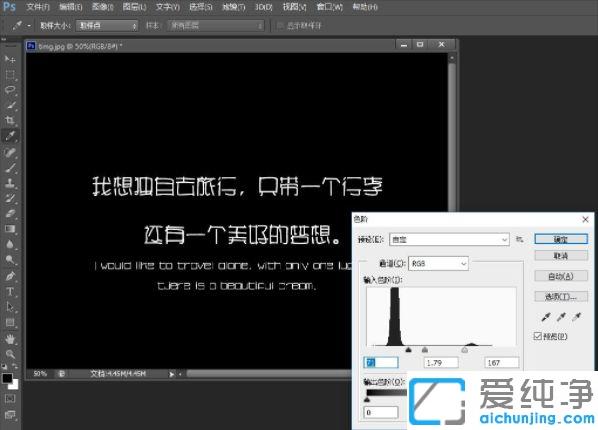The image size is (598, 430).
Task: Select the Eyedropper tool in the toolbox
Action: coord(10,136)
